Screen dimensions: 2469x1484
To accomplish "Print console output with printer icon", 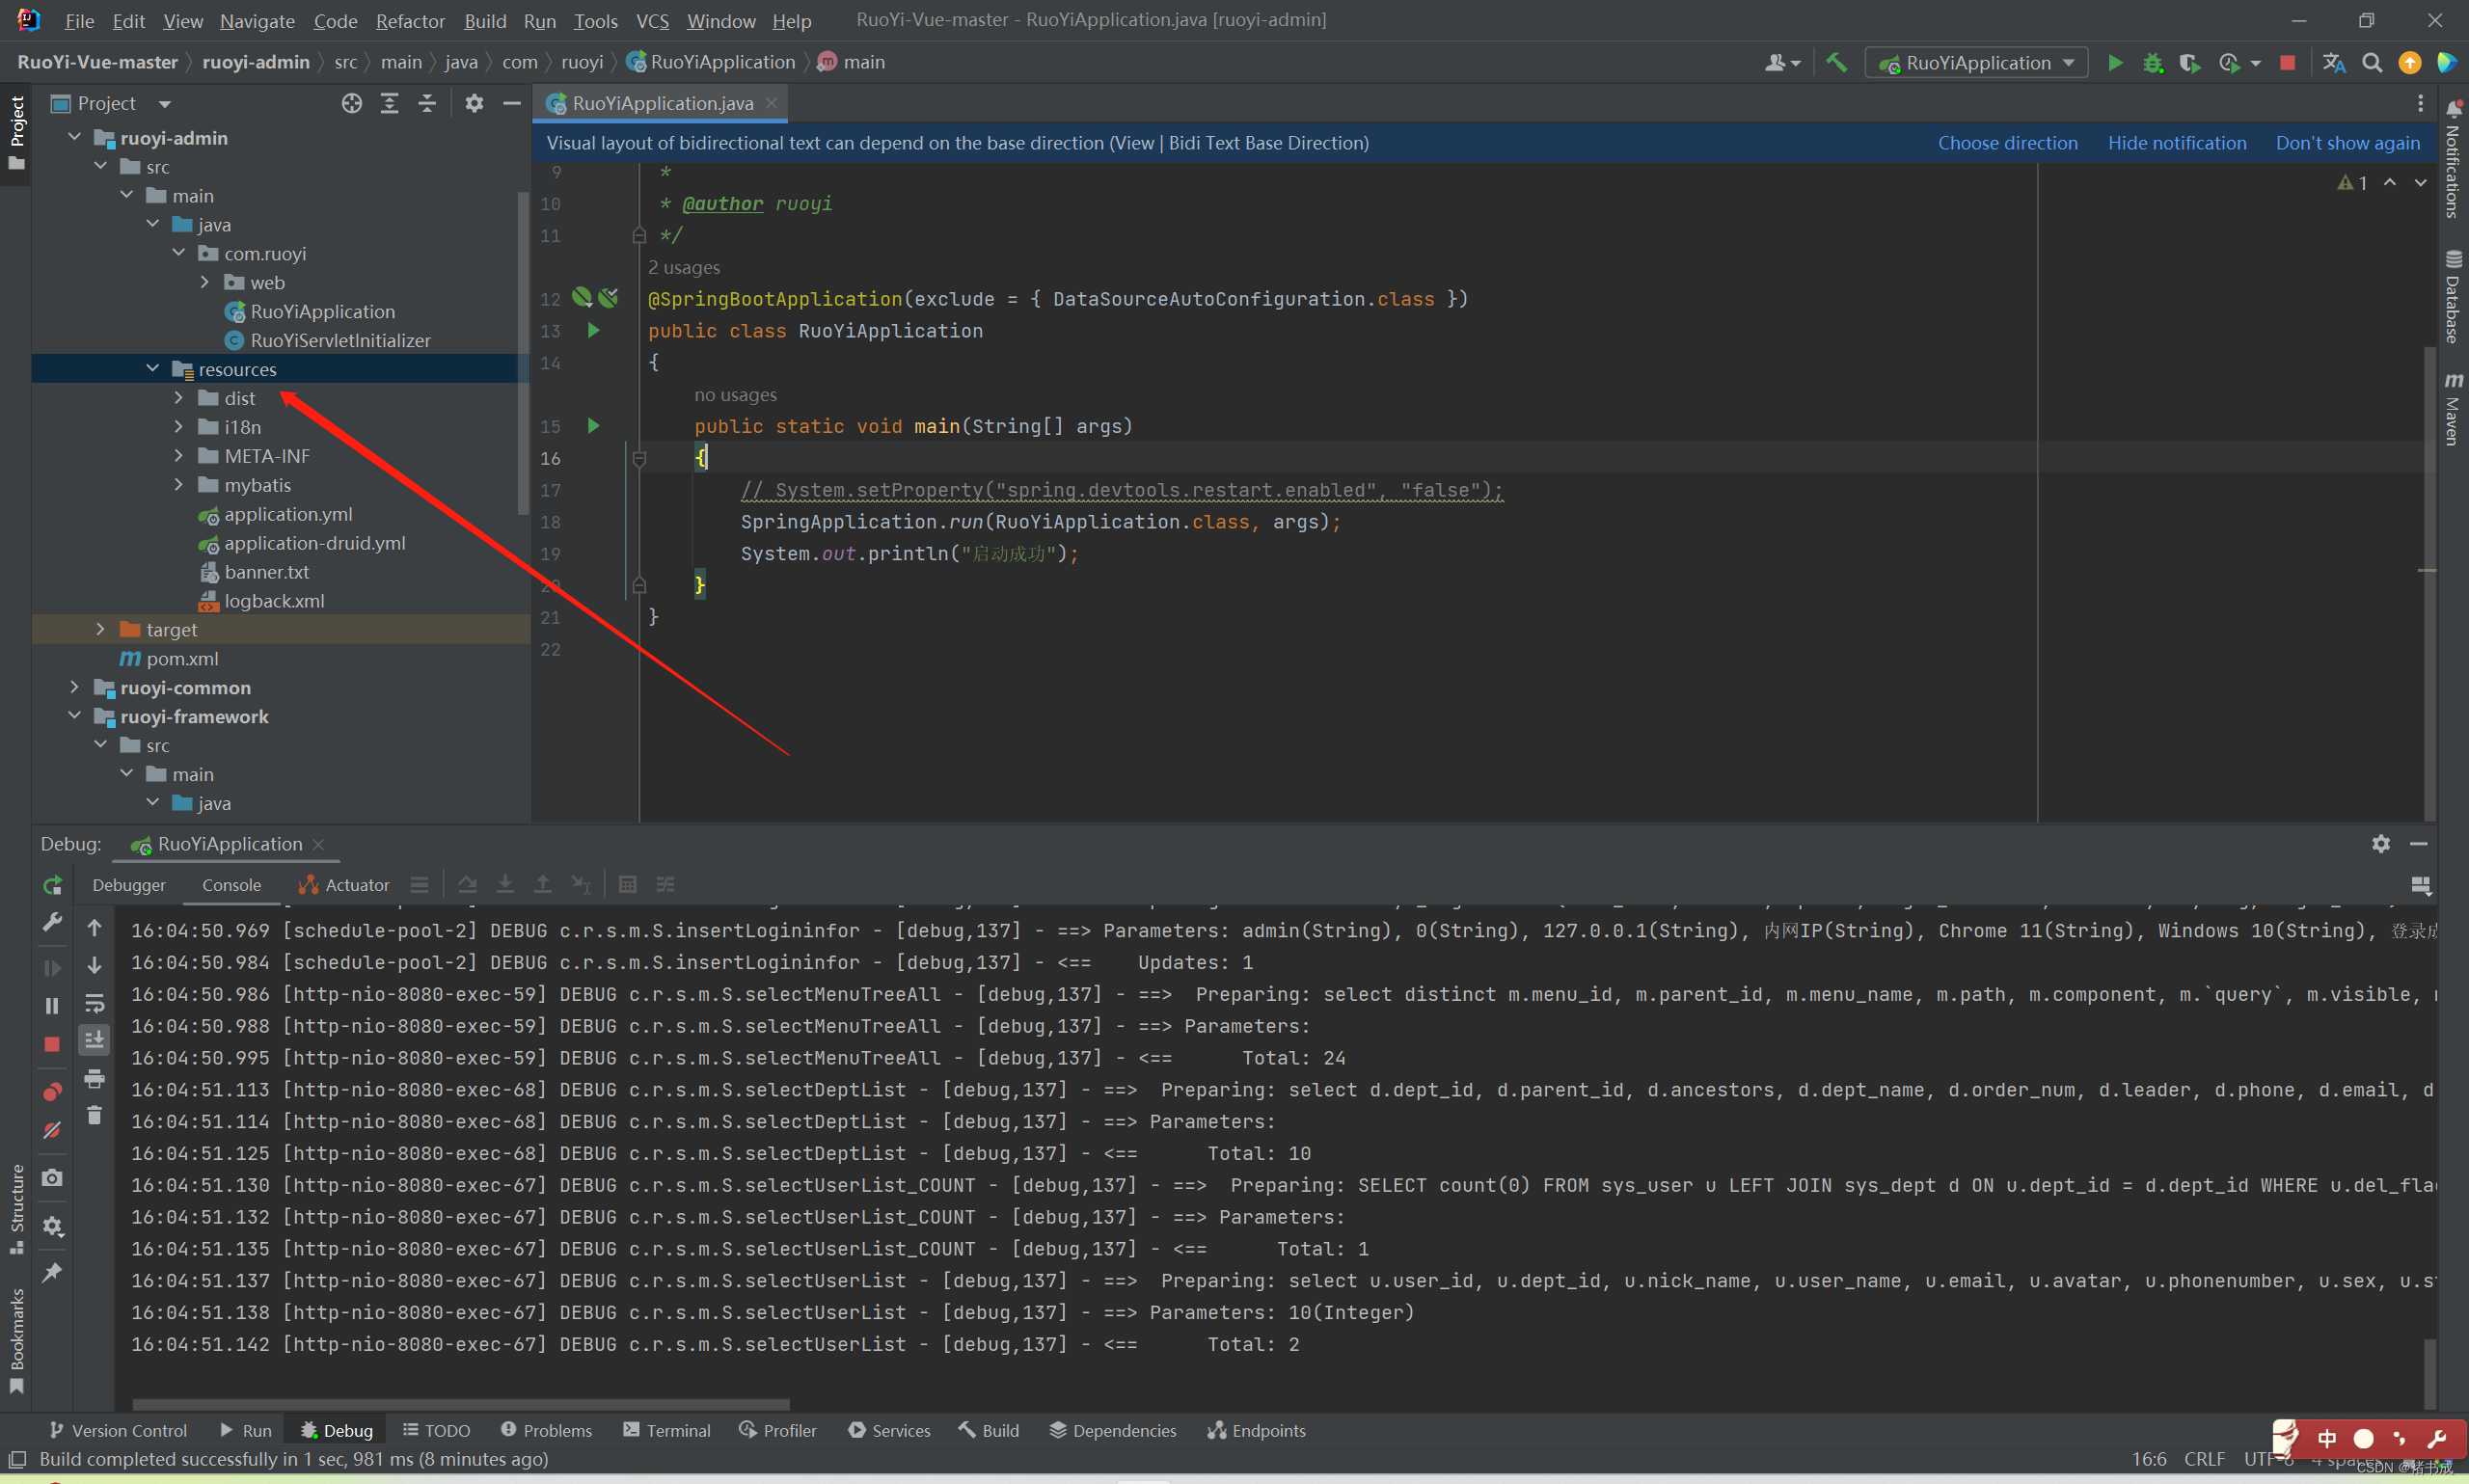I will pyautogui.click(x=94, y=1078).
